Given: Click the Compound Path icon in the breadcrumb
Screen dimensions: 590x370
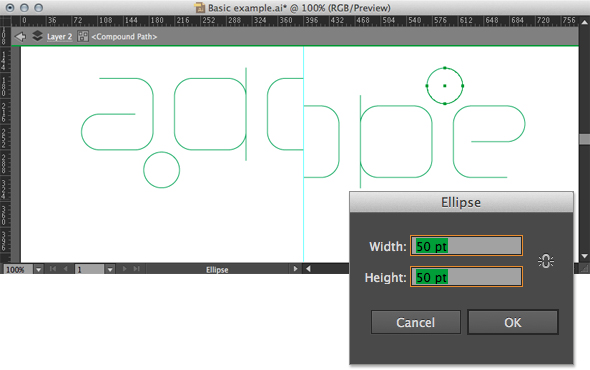Looking at the screenshot, I should click(x=83, y=37).
